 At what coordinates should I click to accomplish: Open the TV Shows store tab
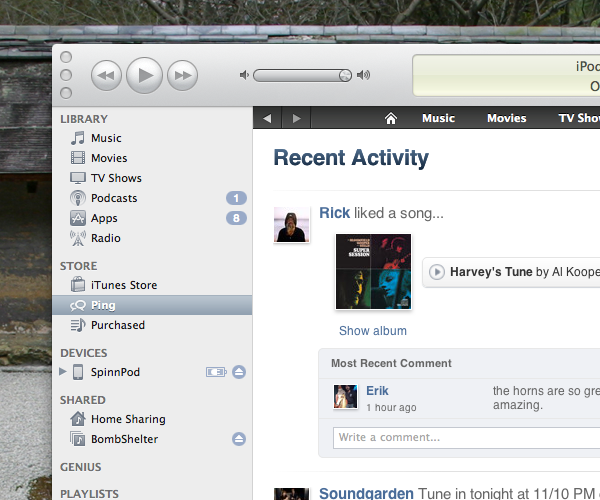(579, 118)
